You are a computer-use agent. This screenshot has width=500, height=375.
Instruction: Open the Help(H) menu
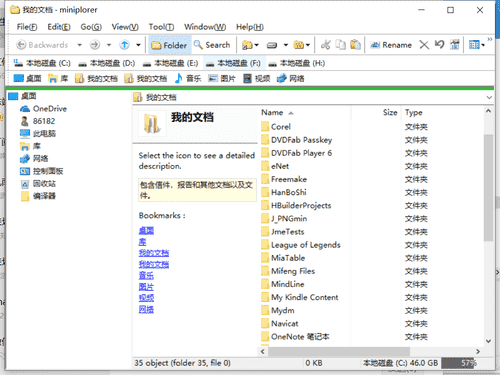250,27
